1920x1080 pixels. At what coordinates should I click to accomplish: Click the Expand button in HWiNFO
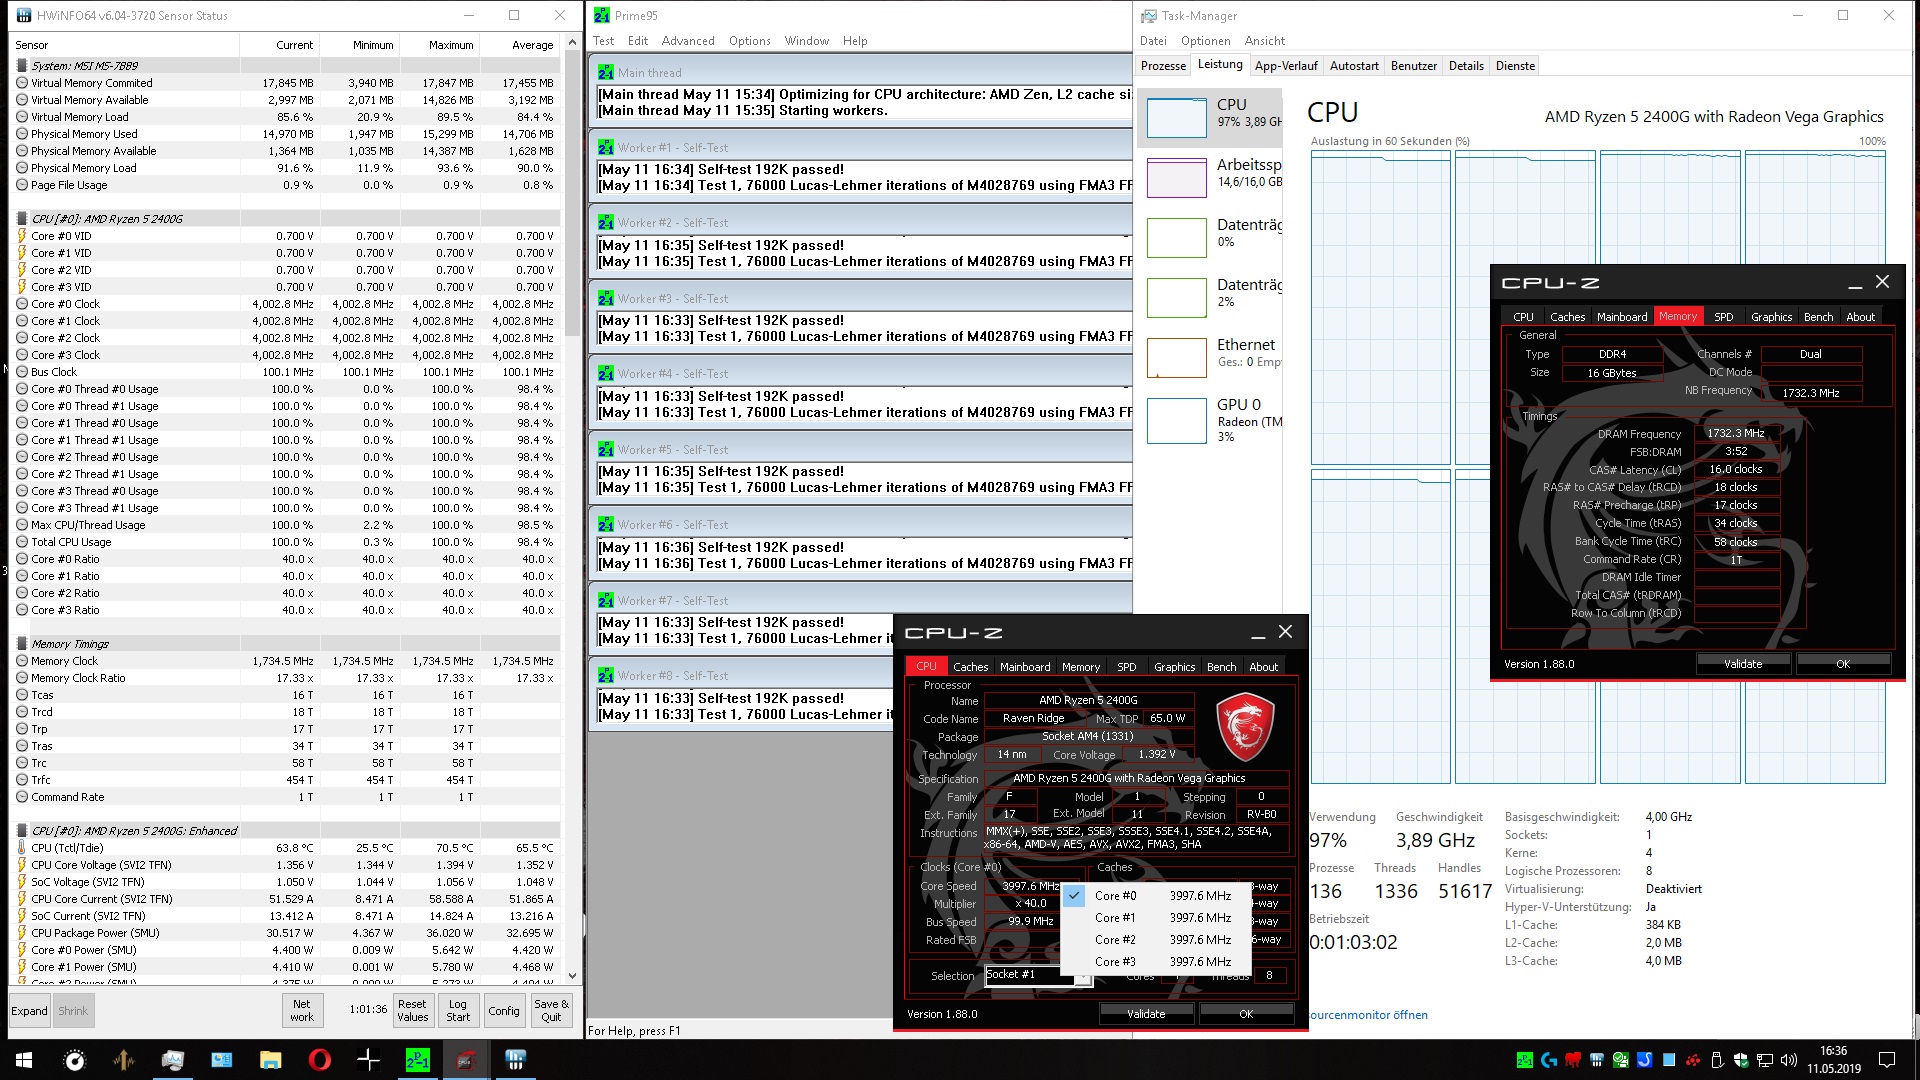click(29, 1011)
